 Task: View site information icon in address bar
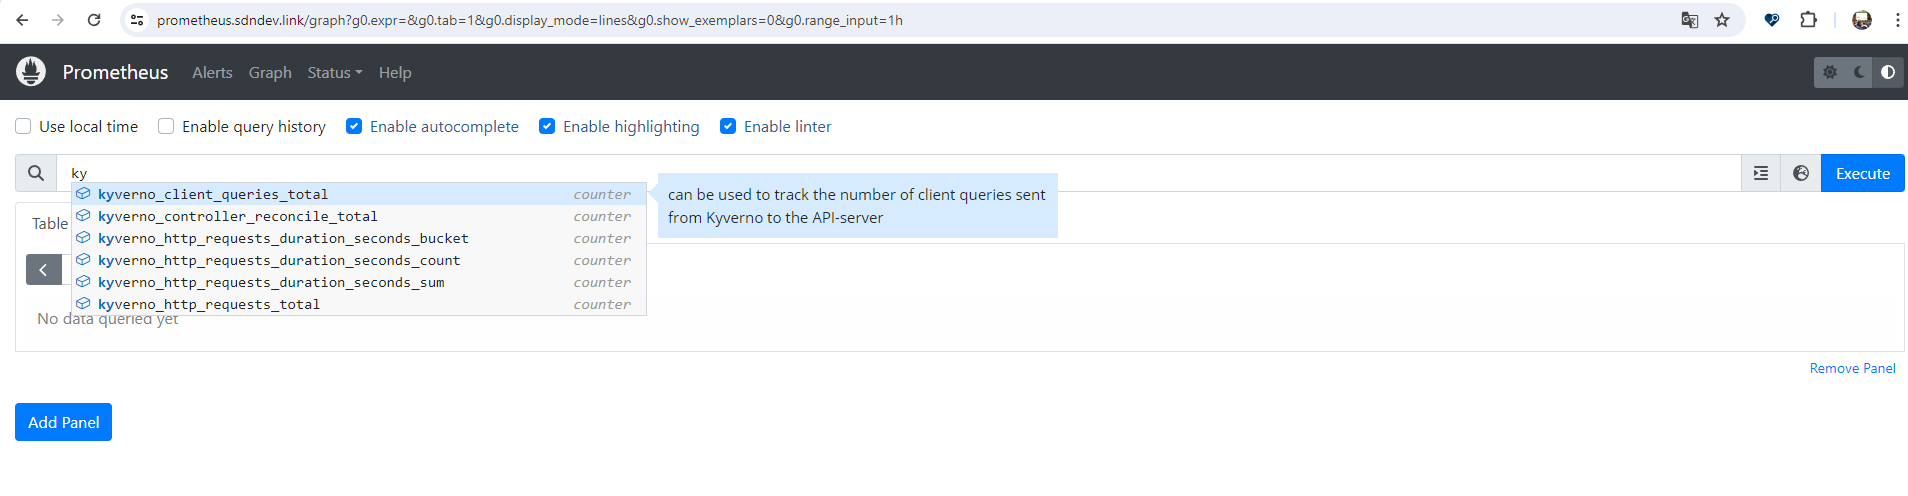138,20
